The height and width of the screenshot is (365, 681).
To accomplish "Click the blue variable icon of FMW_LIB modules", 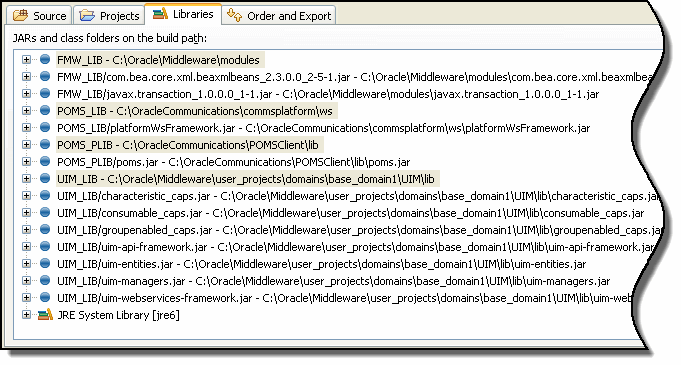I will (45, 59).
